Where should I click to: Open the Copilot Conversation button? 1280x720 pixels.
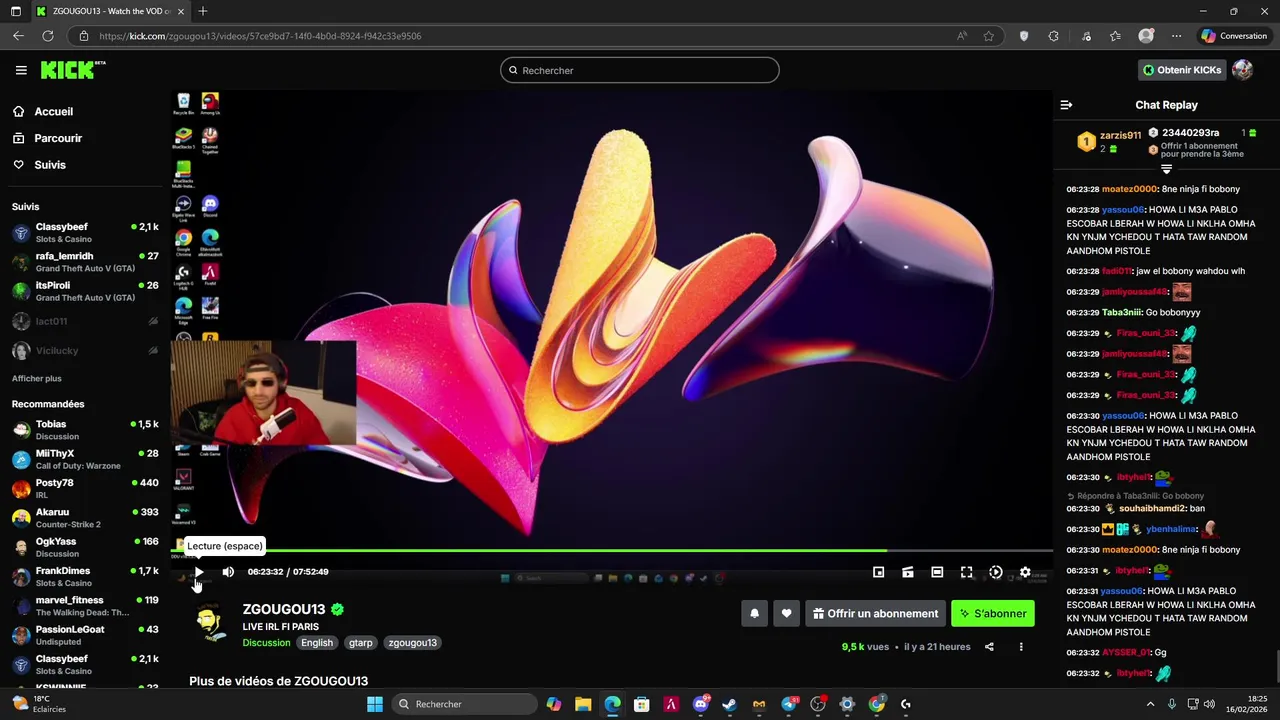[x=1234, y=36]
